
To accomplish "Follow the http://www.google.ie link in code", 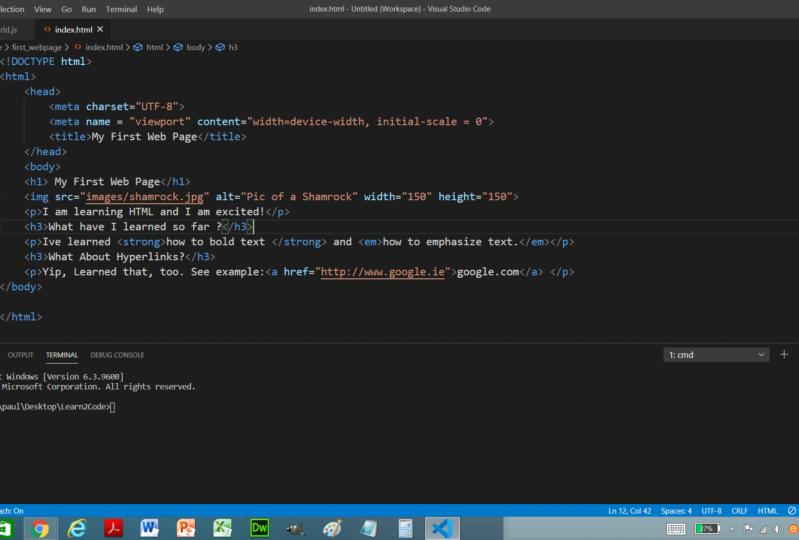I will pos(383,272).
